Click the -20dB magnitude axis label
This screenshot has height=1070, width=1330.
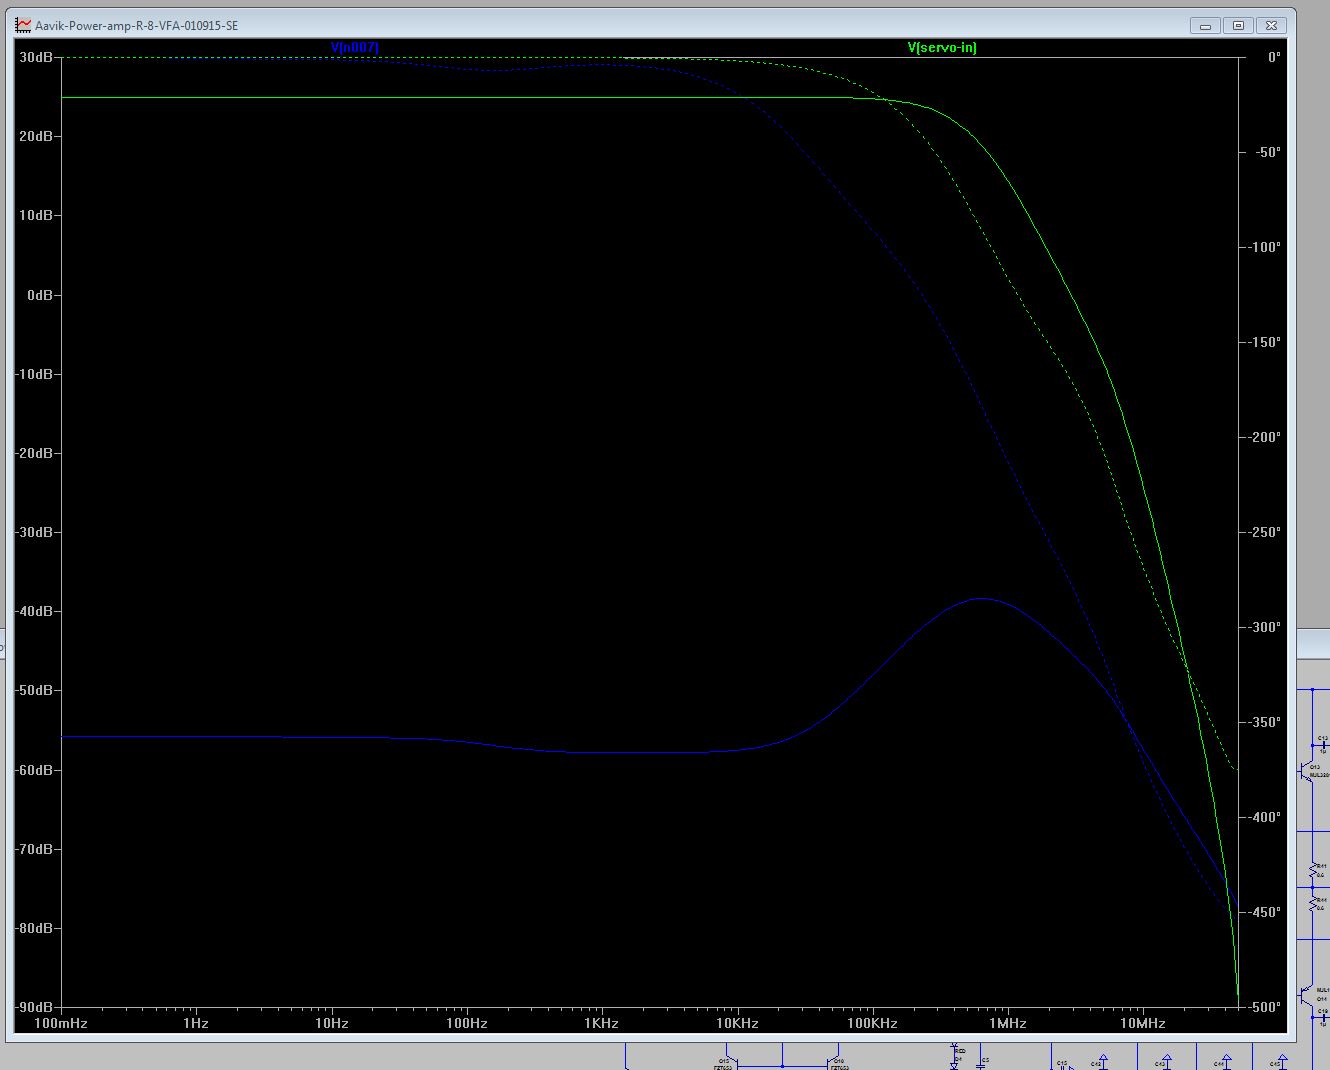(x=34, y=453)
